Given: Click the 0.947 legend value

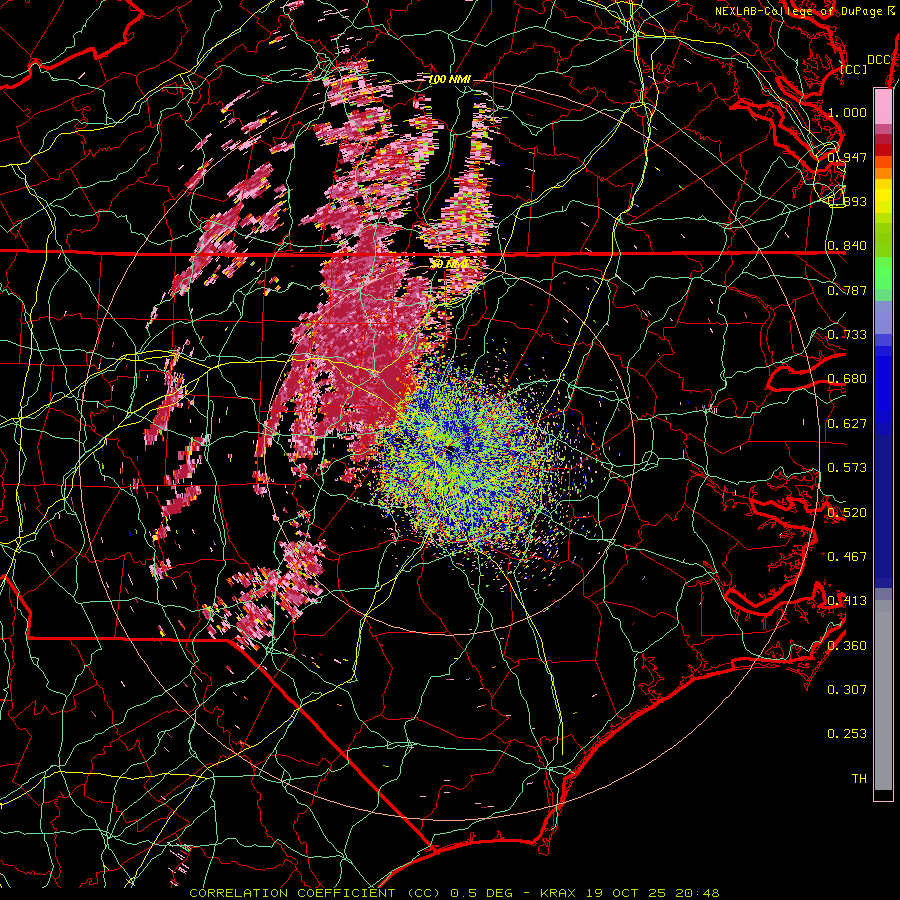Looking at the screenshot, I should [x=847, y=157].
